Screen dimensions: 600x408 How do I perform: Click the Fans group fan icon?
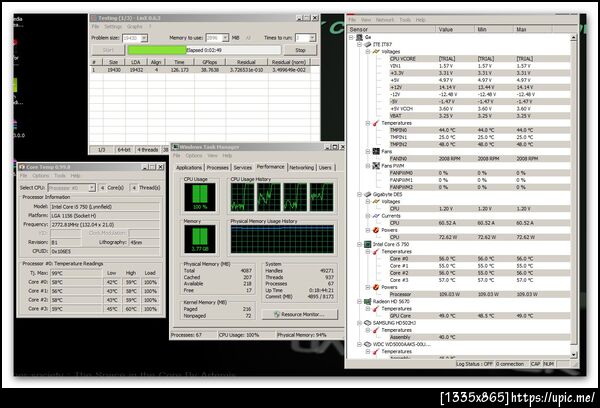376,152
